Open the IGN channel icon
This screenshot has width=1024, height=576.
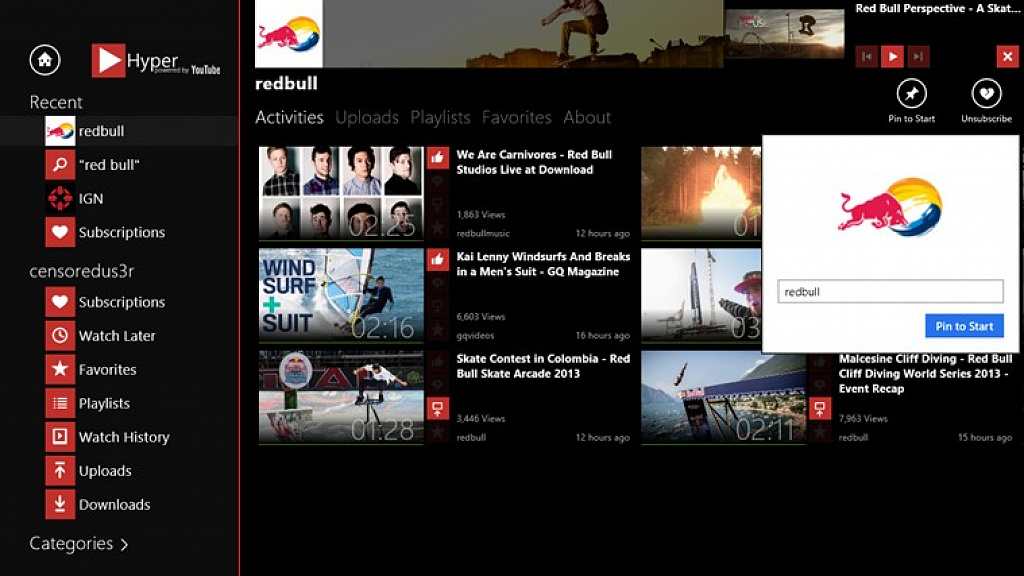click(60, 199)
